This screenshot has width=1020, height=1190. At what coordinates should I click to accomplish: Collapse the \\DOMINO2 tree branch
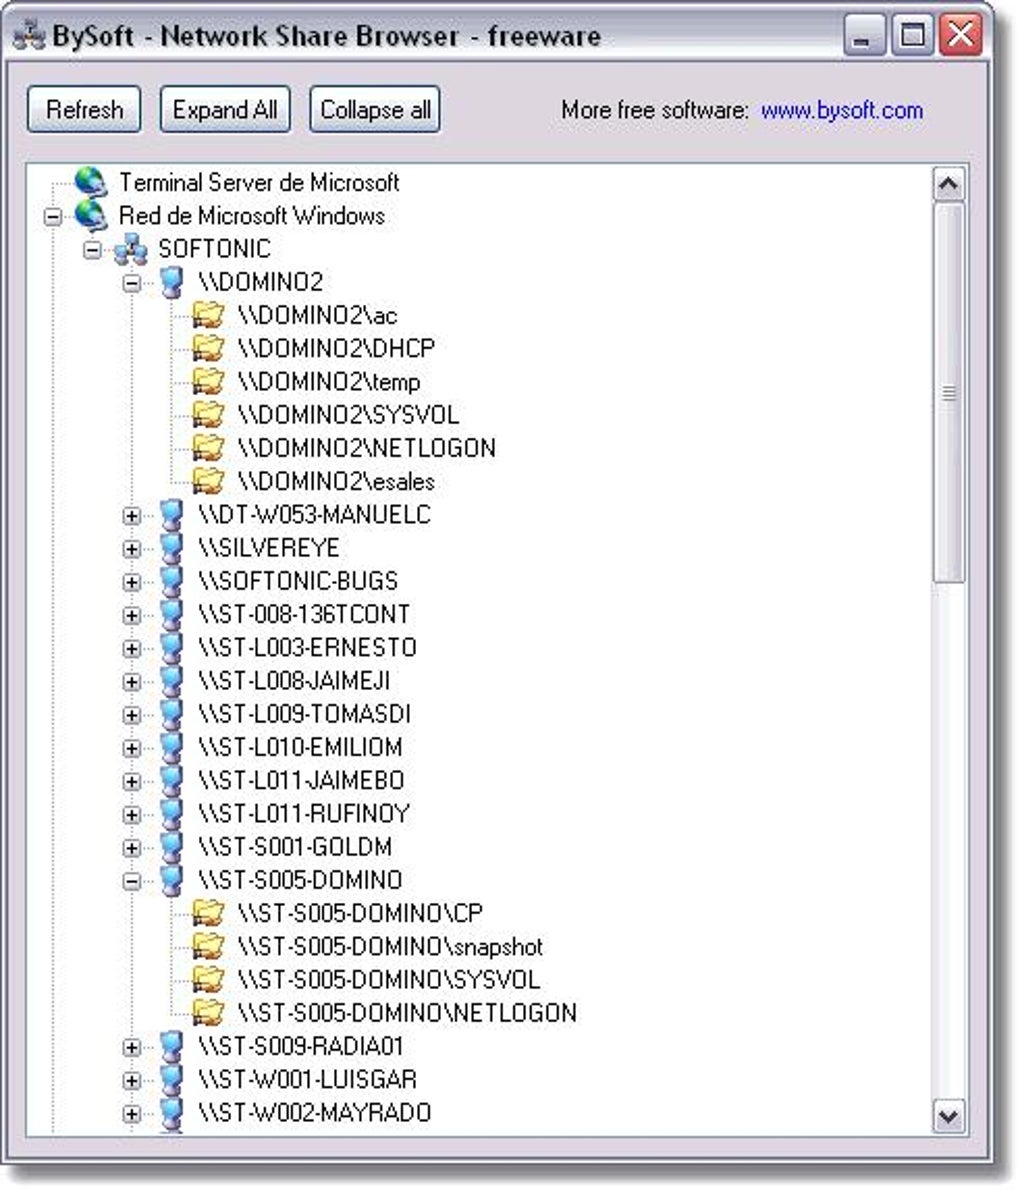[133, 282]
